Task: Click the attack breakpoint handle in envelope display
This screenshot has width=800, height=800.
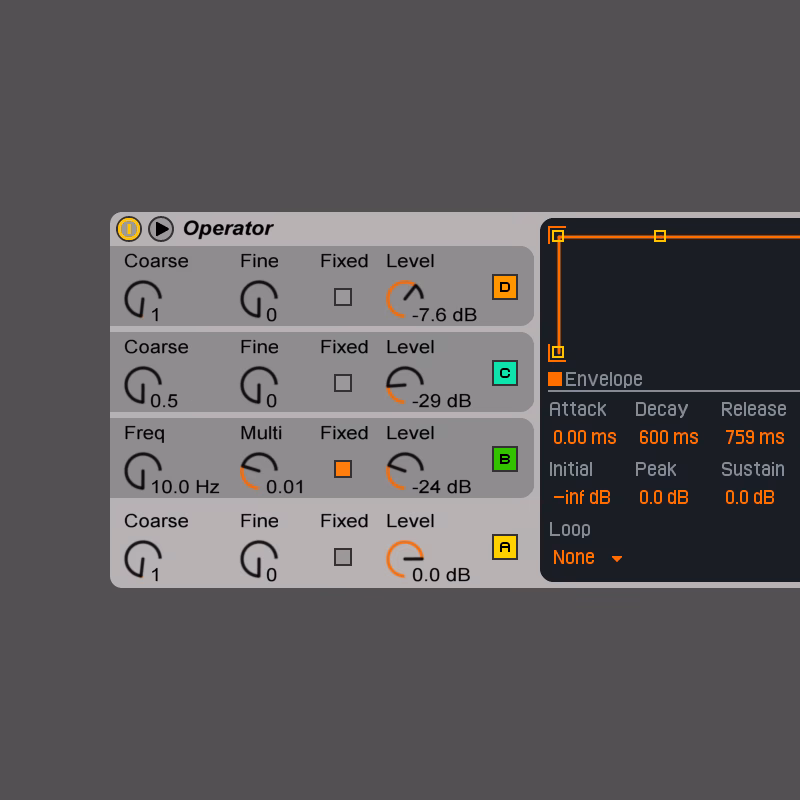Action: click(x=560, y=235)
